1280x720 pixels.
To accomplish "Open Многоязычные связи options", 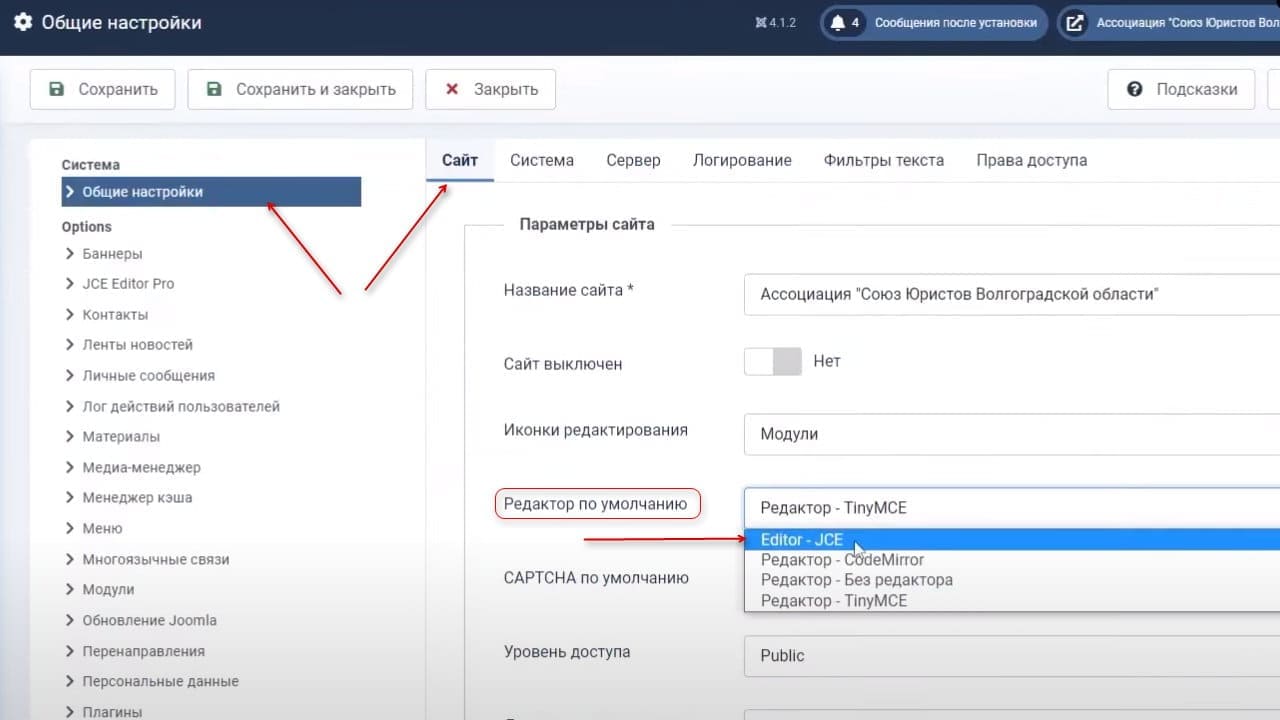I will click(155, 560).
